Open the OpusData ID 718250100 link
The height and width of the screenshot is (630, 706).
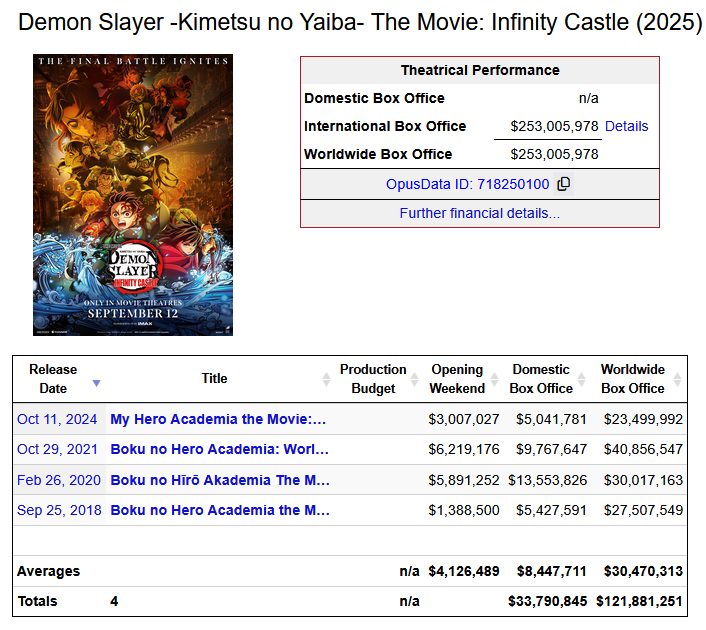tap(467, 184)
